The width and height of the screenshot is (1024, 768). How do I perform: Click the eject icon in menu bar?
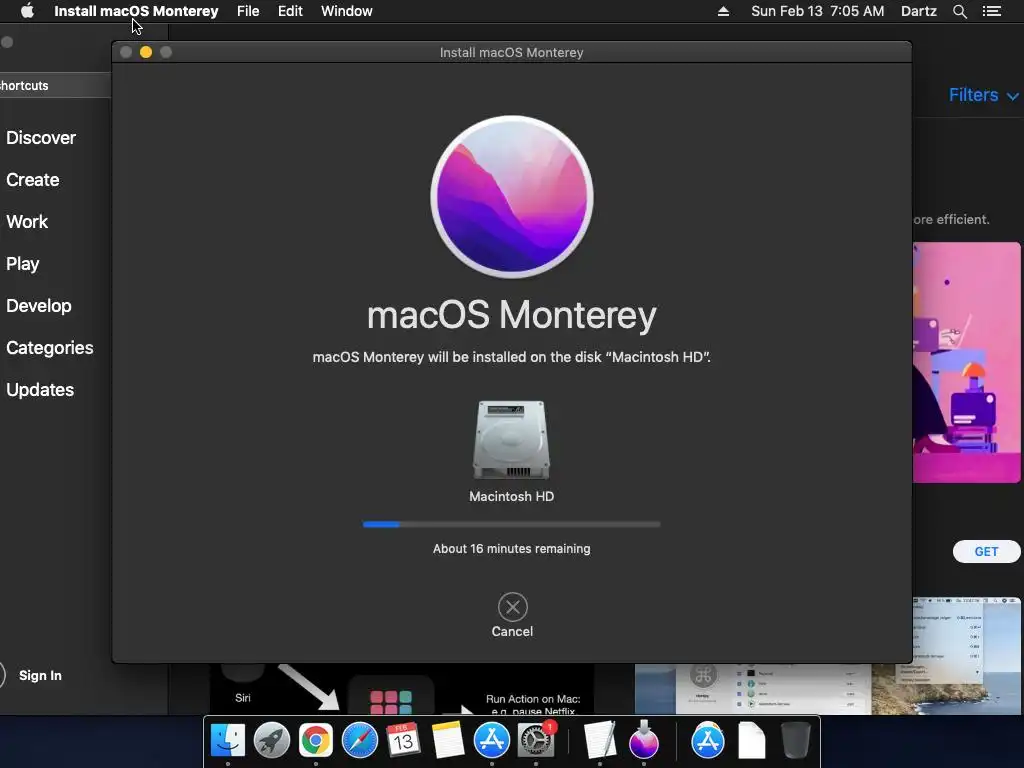point(723,11)
